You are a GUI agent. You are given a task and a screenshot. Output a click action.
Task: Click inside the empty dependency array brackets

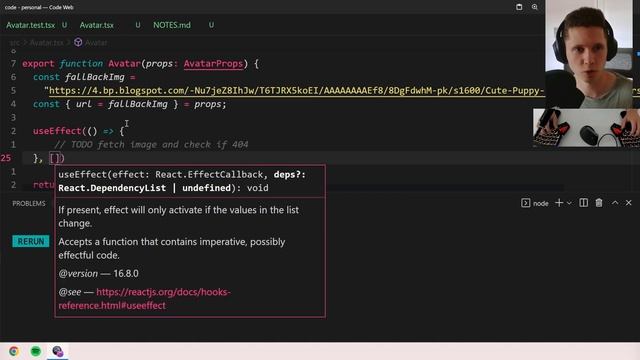pos(55,158)
